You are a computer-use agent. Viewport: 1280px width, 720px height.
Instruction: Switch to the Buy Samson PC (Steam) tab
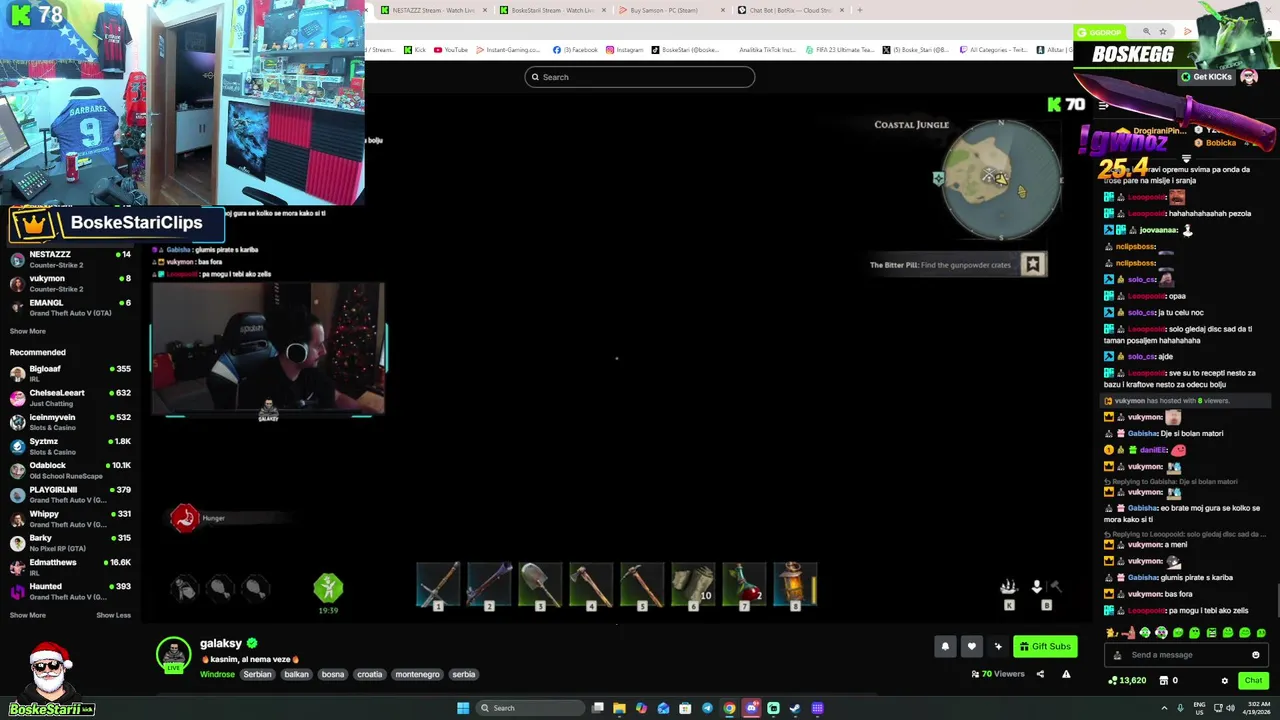coord(672,10)
